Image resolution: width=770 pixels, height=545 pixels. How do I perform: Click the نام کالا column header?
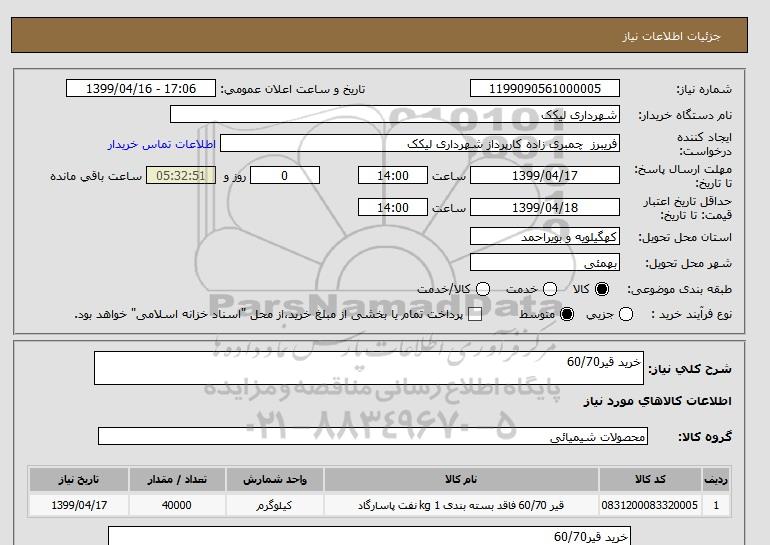[461, 479]
